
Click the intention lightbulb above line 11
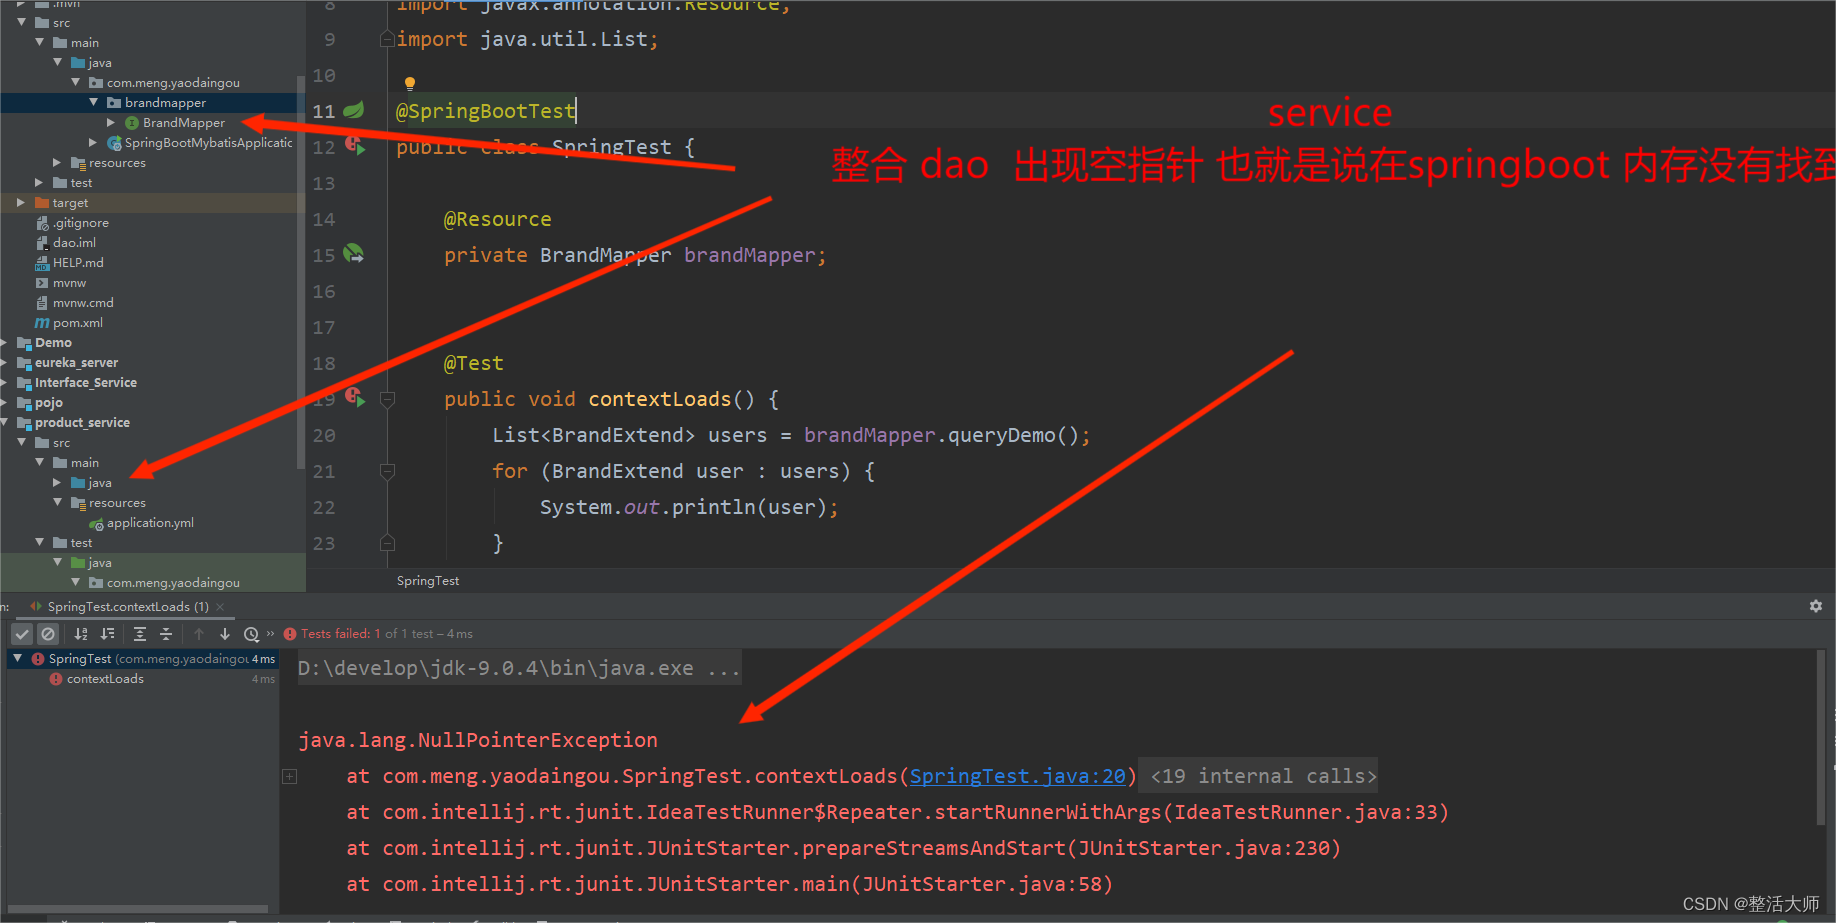[x=409, y=83]
